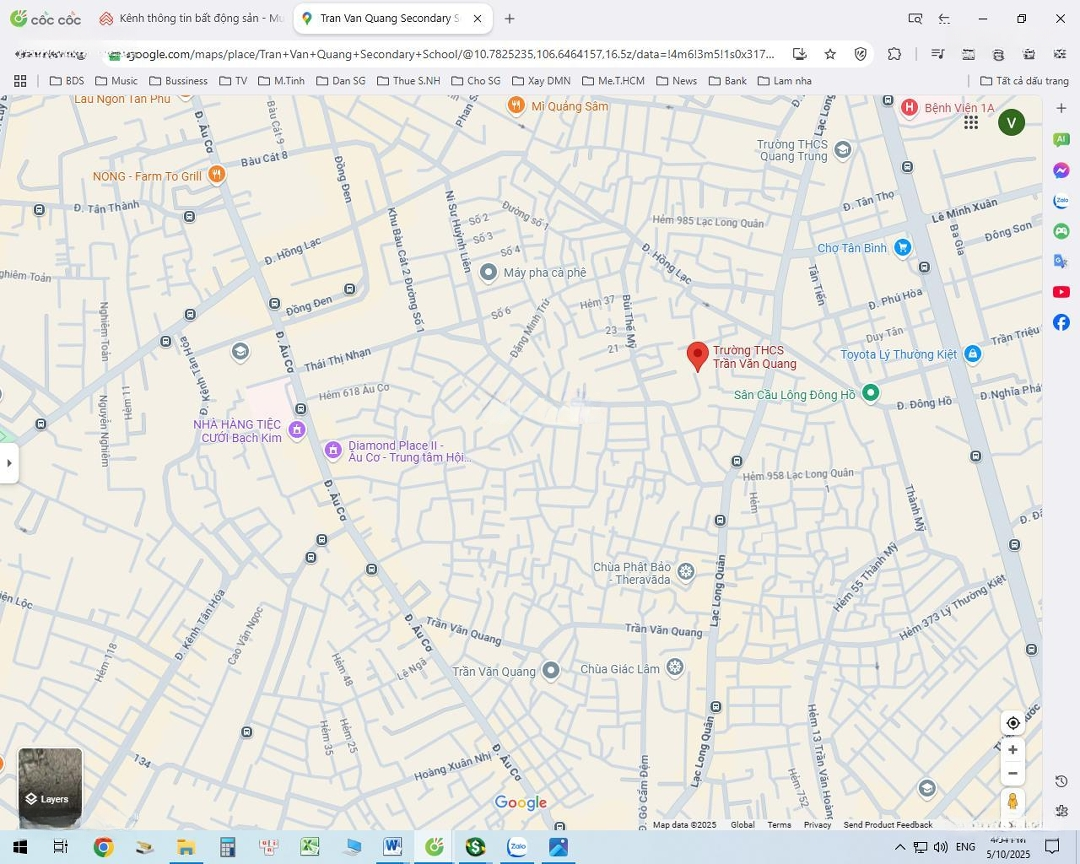Open Excel from the taskbar
Screen dimensions: 1080x864
310,847
